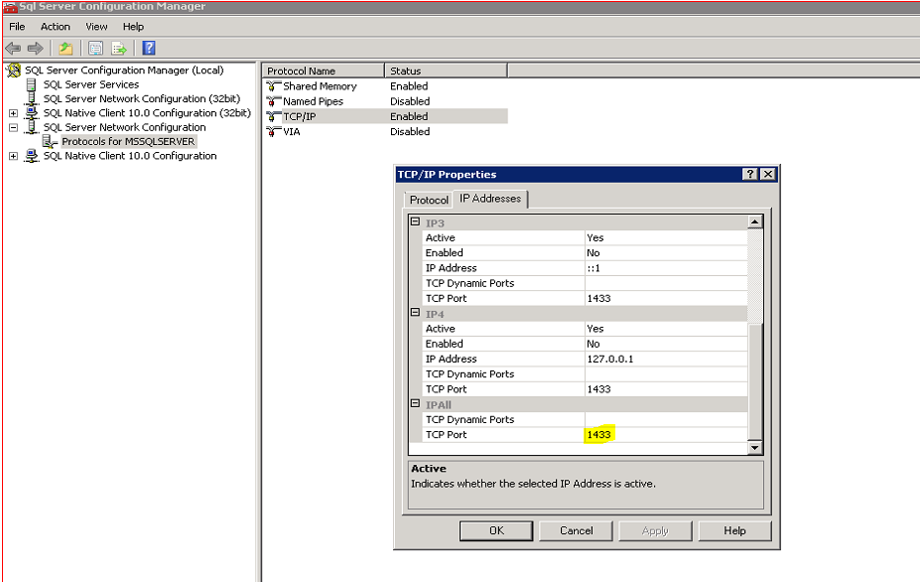The height and width of the screenshot is (582, 920).
Task: Click the property list scrollbar thumb
Action: tap(755, 381)
